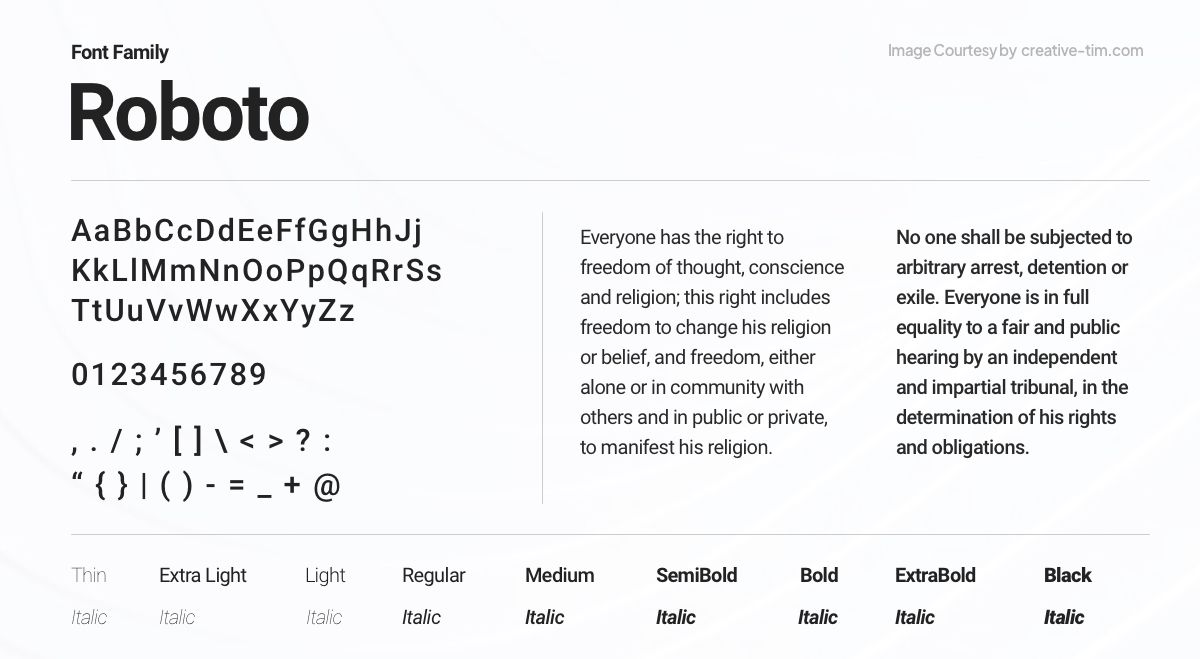Select the ExtraBold weight label

point(935,575)
